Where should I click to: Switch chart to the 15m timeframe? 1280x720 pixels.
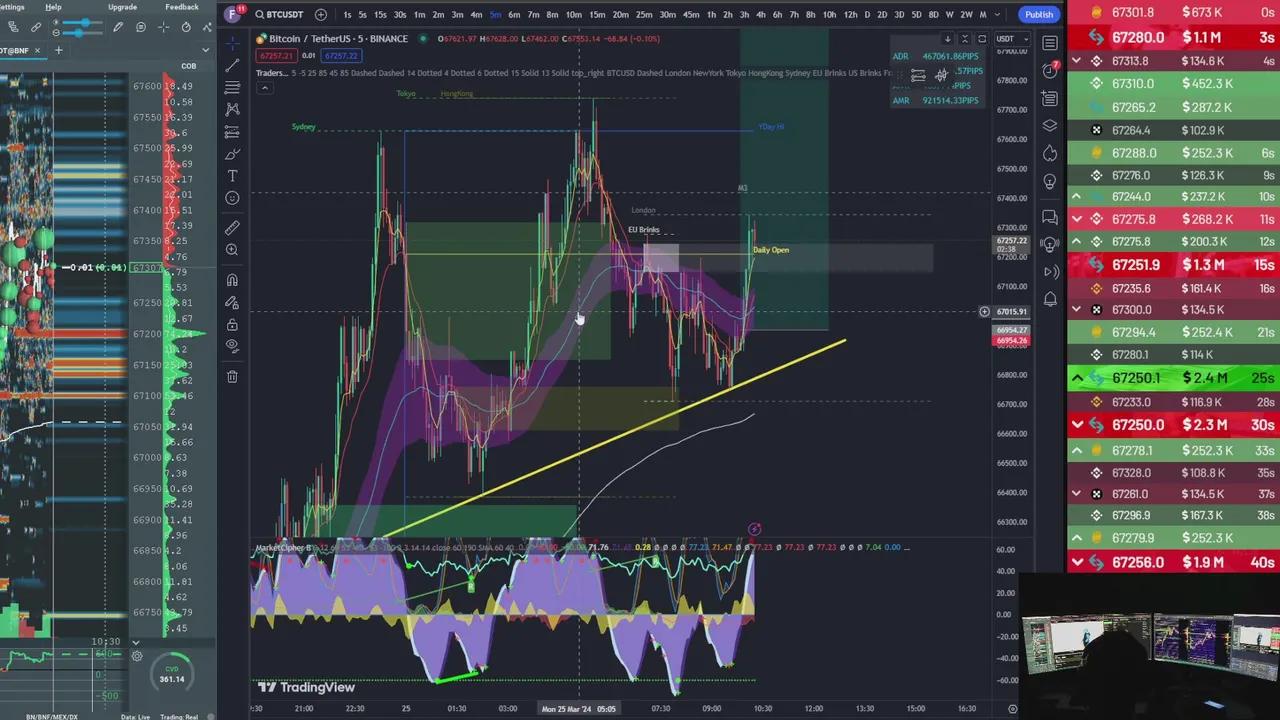point(597,14)
